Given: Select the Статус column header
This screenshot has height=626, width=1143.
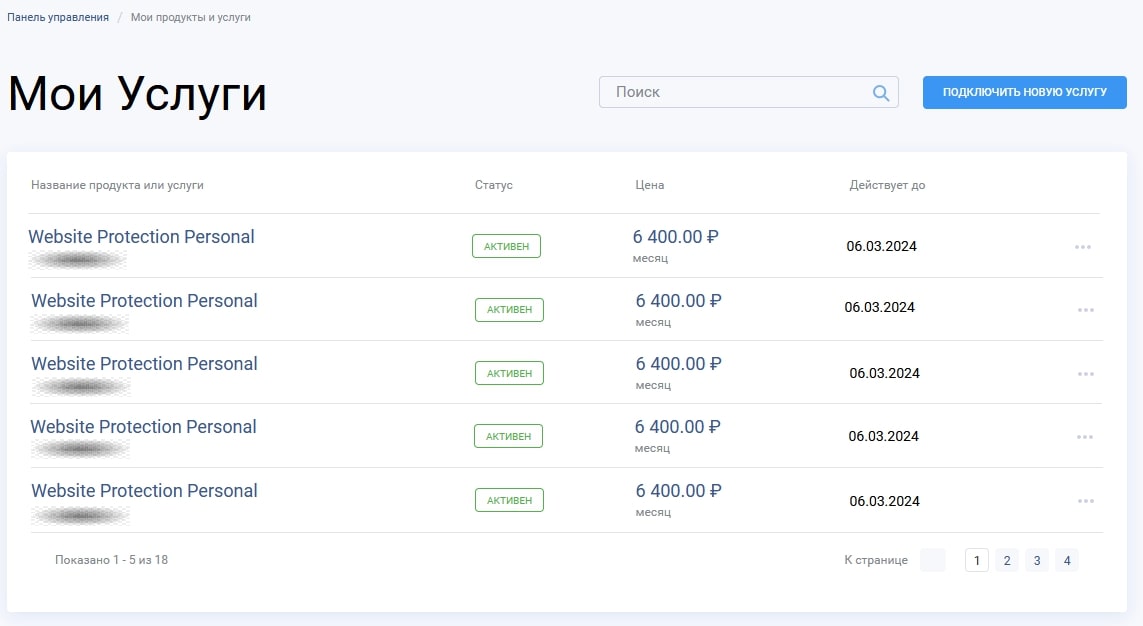Looking at the screenshot, I should tap(494, 185).
